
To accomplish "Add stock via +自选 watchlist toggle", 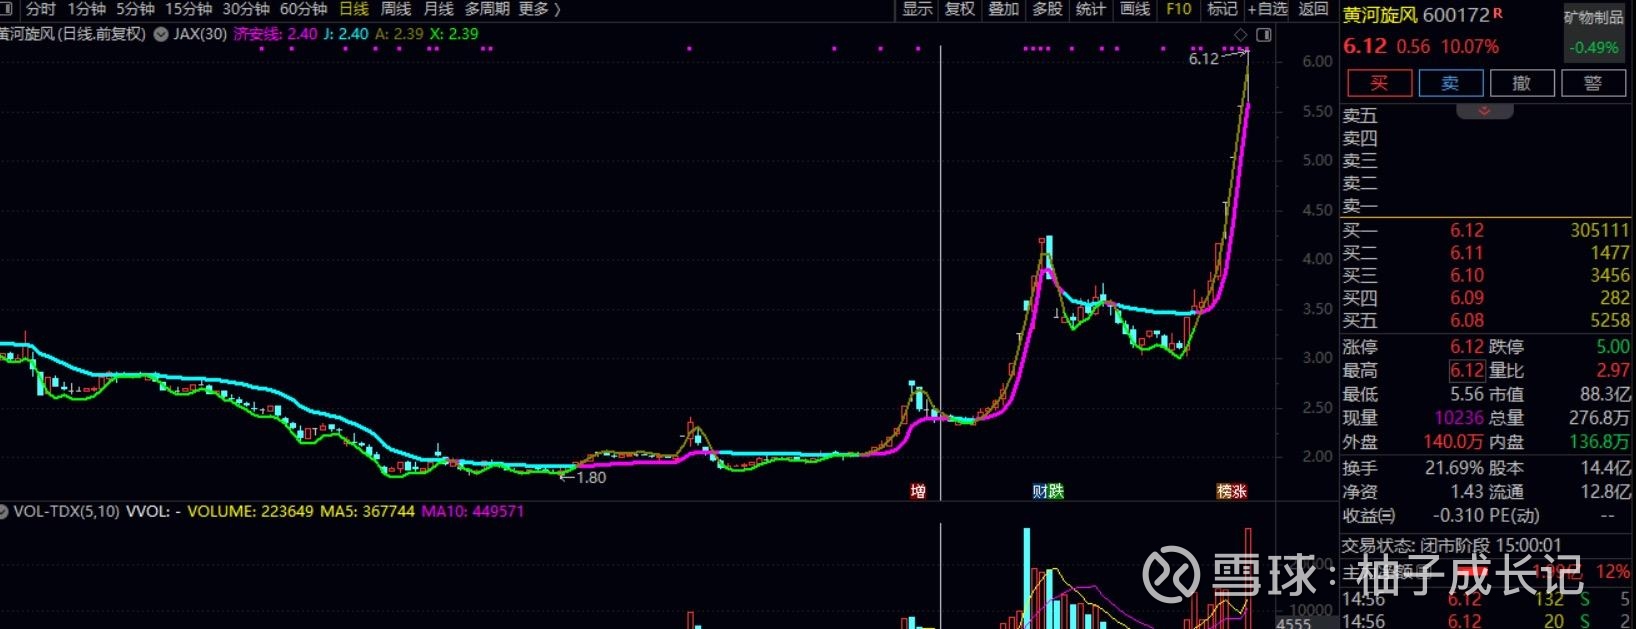I will pyautogui.click(x=1267, y=9).
